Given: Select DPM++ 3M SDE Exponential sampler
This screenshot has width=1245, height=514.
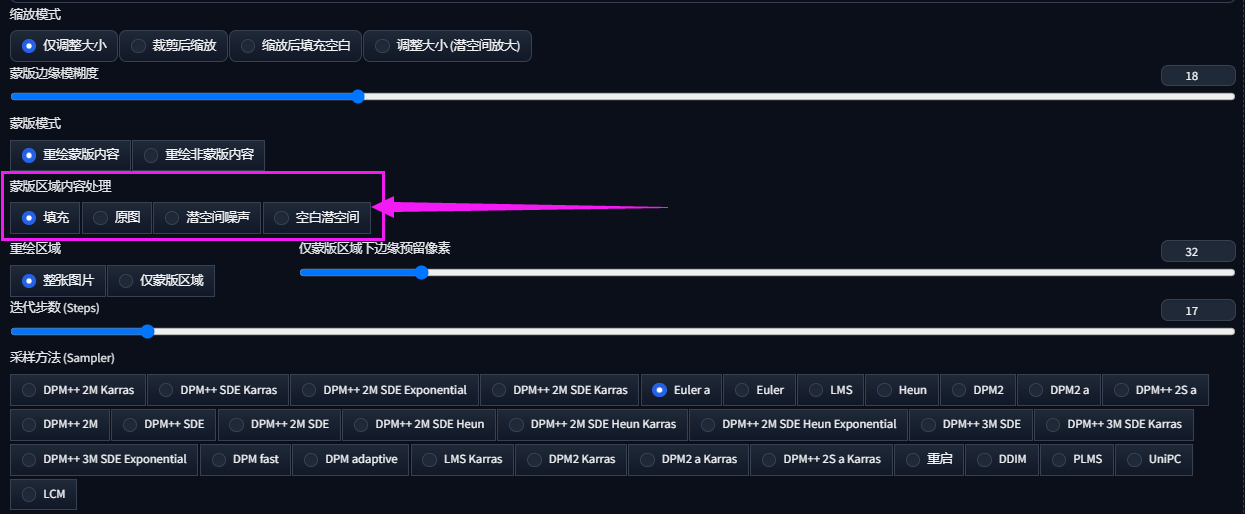Looking at the screenshot, I should [x=104, y=459].
